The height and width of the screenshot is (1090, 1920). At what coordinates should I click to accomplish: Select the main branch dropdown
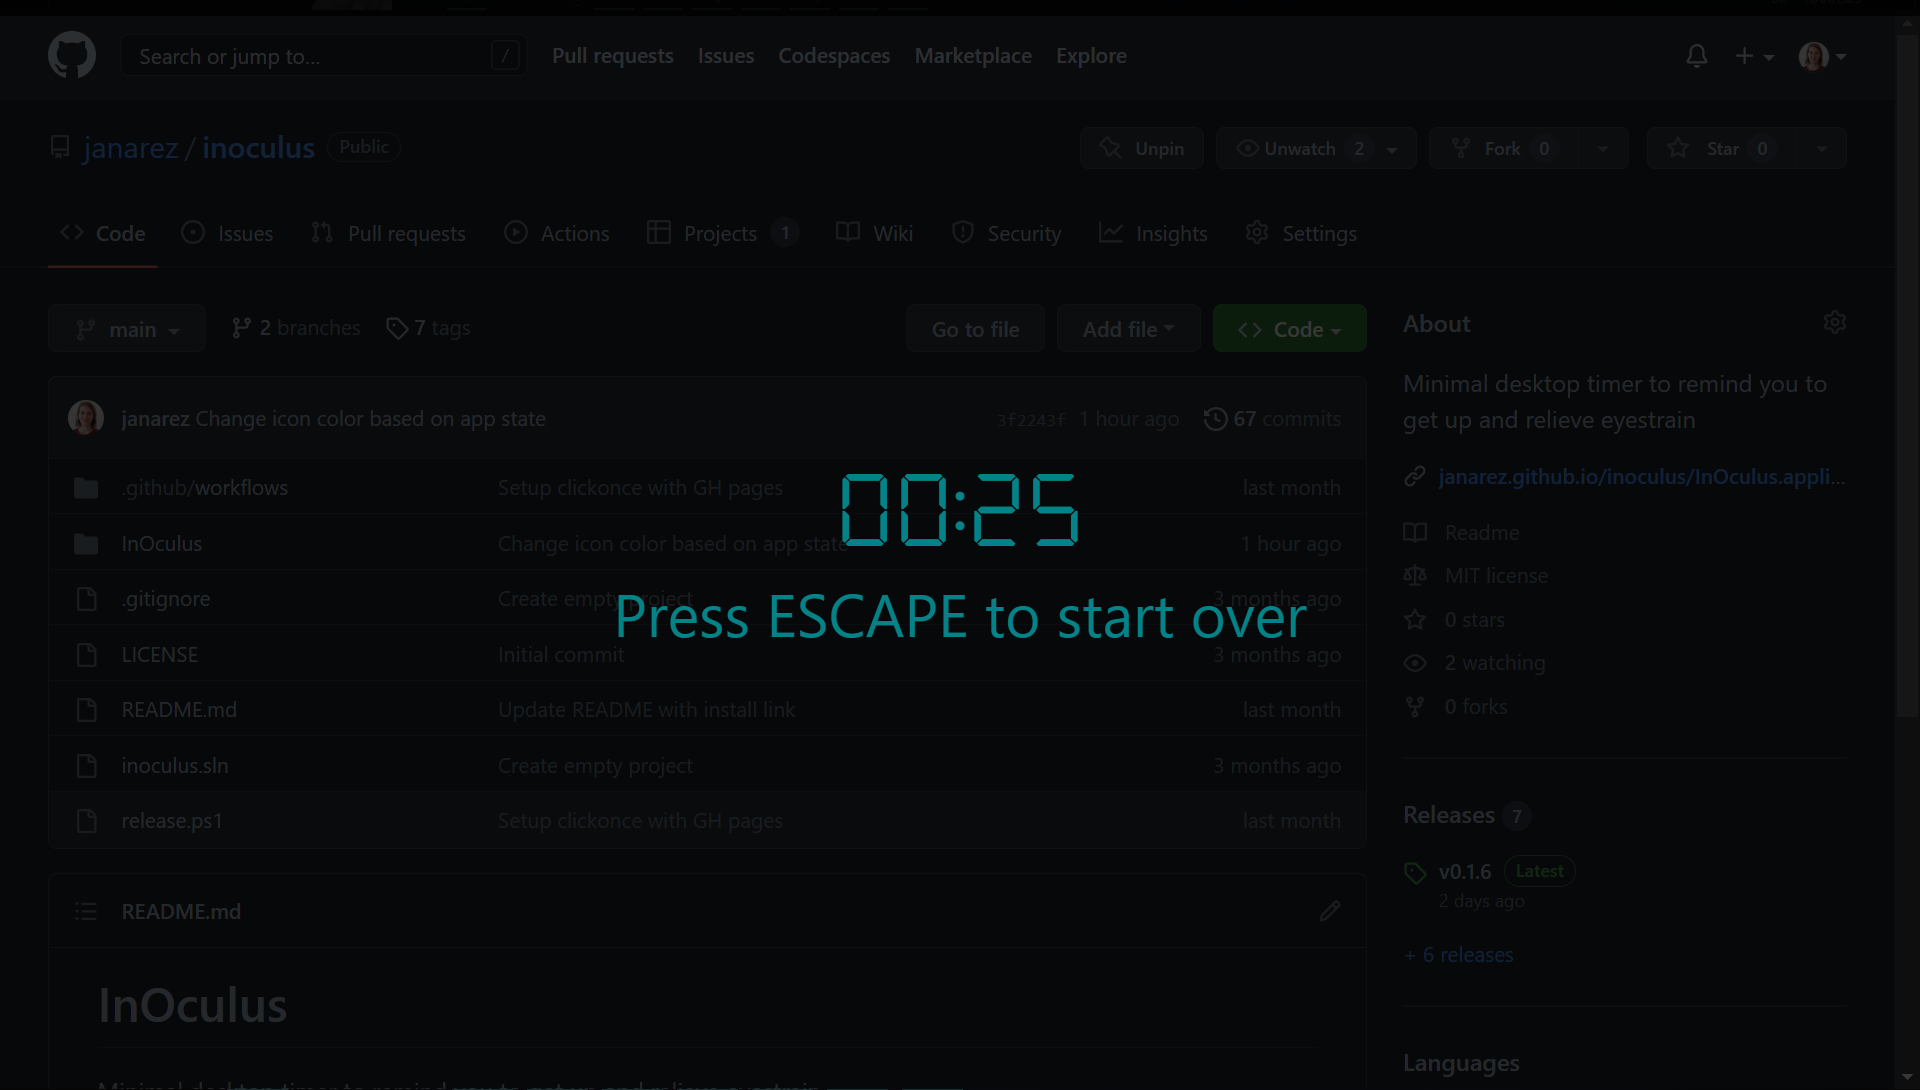tap(127, 328)
